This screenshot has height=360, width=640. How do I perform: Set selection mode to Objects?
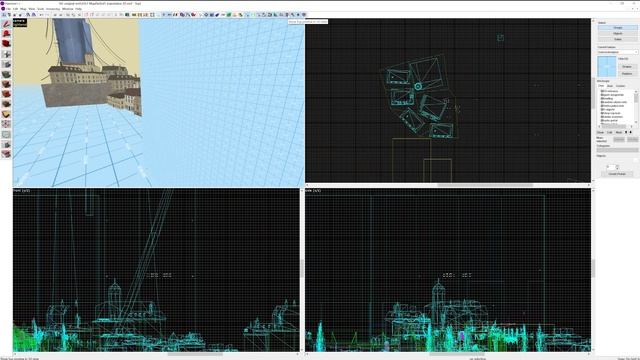coord(618,33)
